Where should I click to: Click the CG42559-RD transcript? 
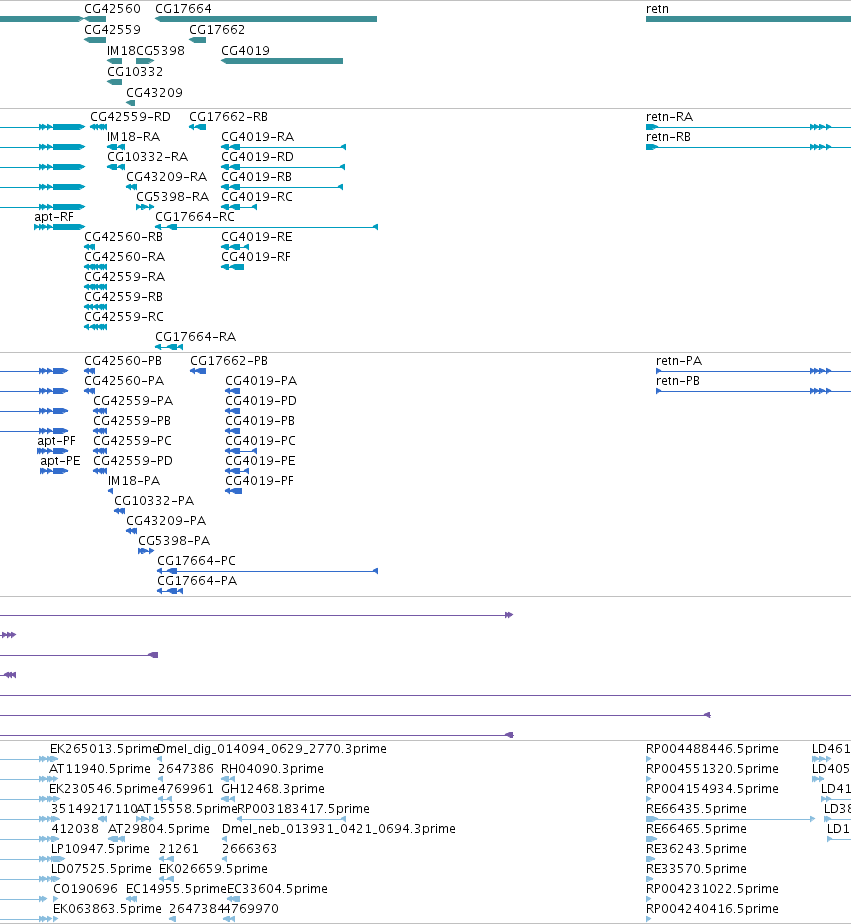coord(98,127)
